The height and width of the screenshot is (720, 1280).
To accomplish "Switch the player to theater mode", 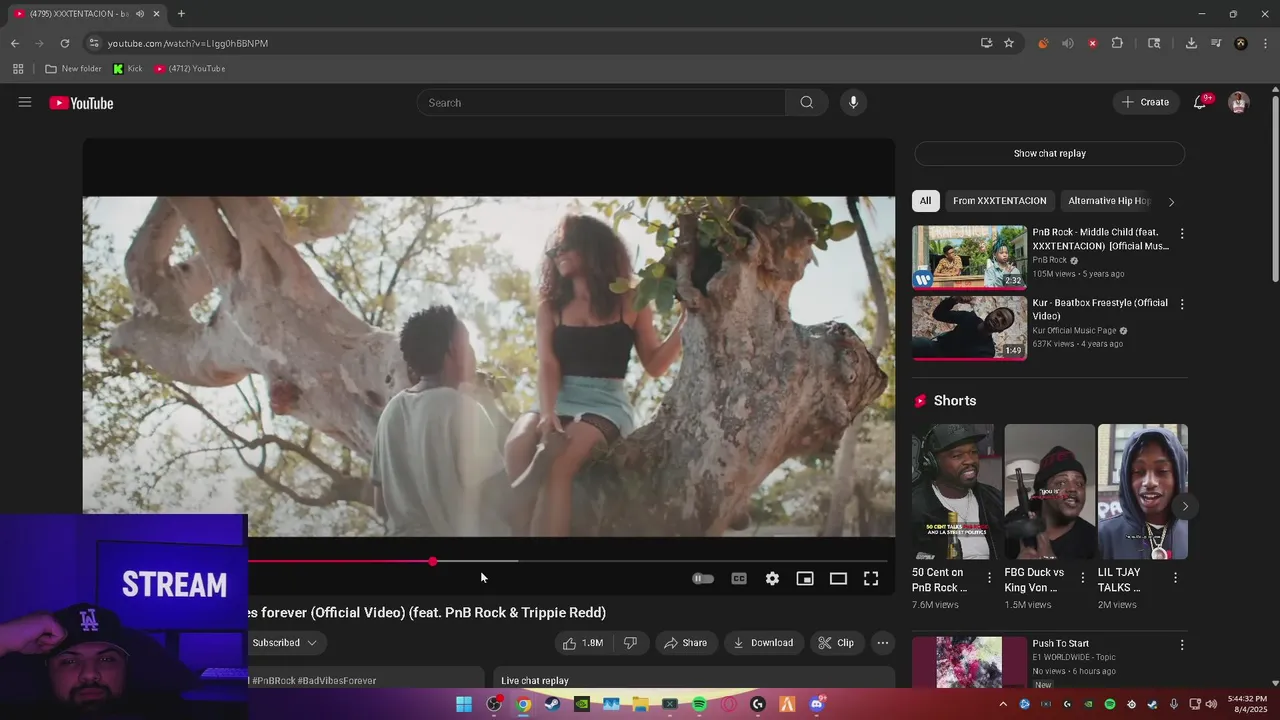I will point(838,579).
